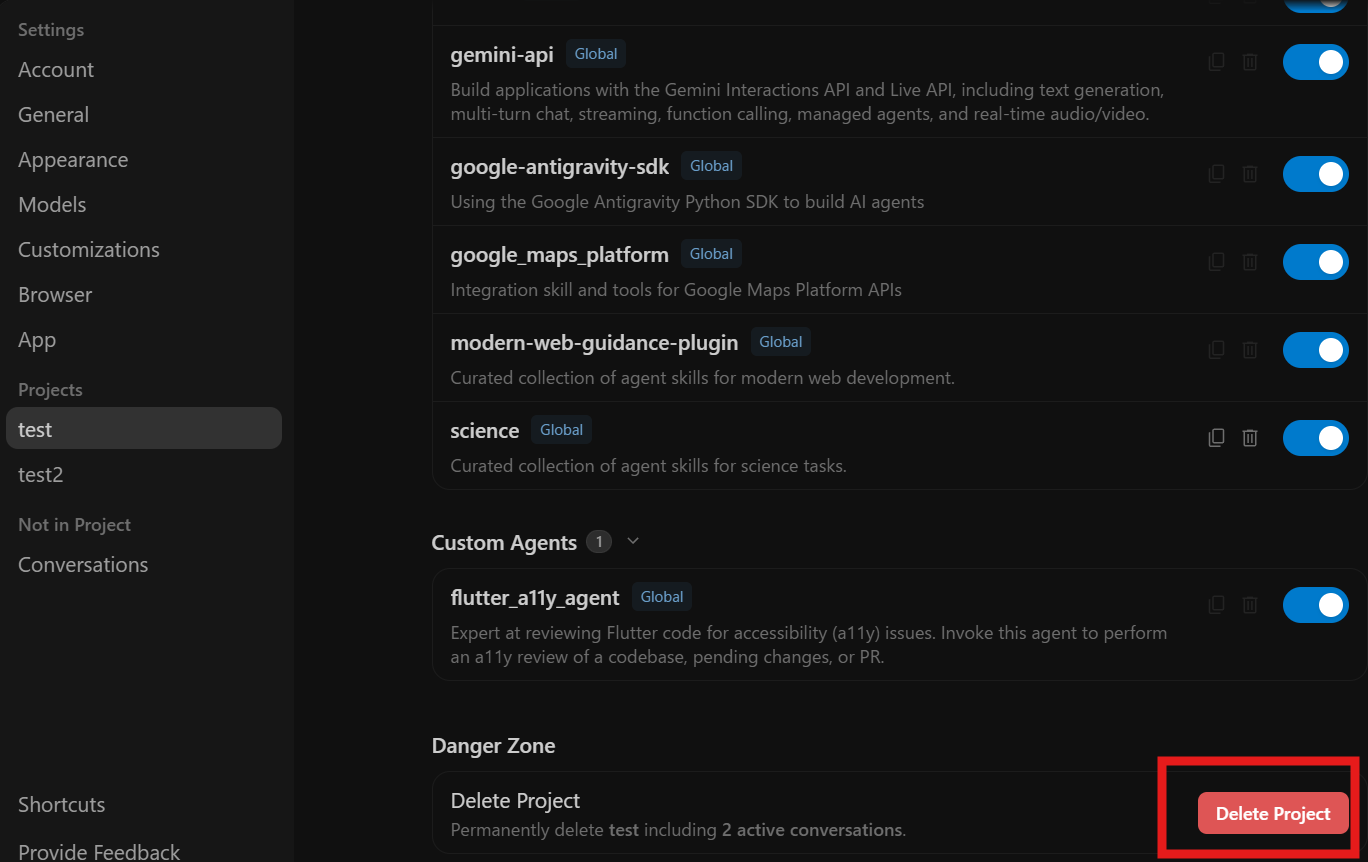This screenshot has height=862, width=1368.
Task: Click the modern-web-guidance-plugin description text
Action: pos(703,378)
